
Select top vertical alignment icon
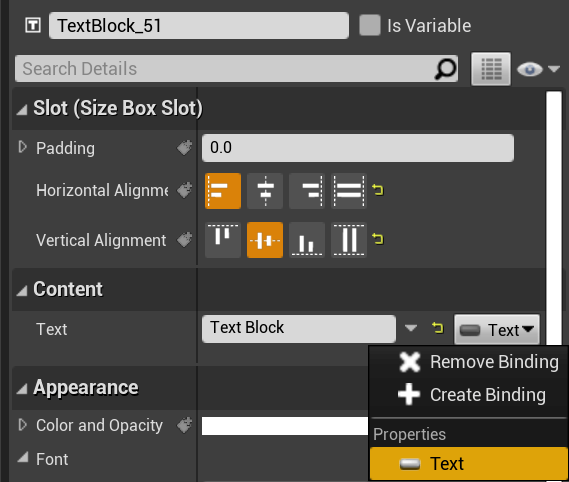point(223,240)
